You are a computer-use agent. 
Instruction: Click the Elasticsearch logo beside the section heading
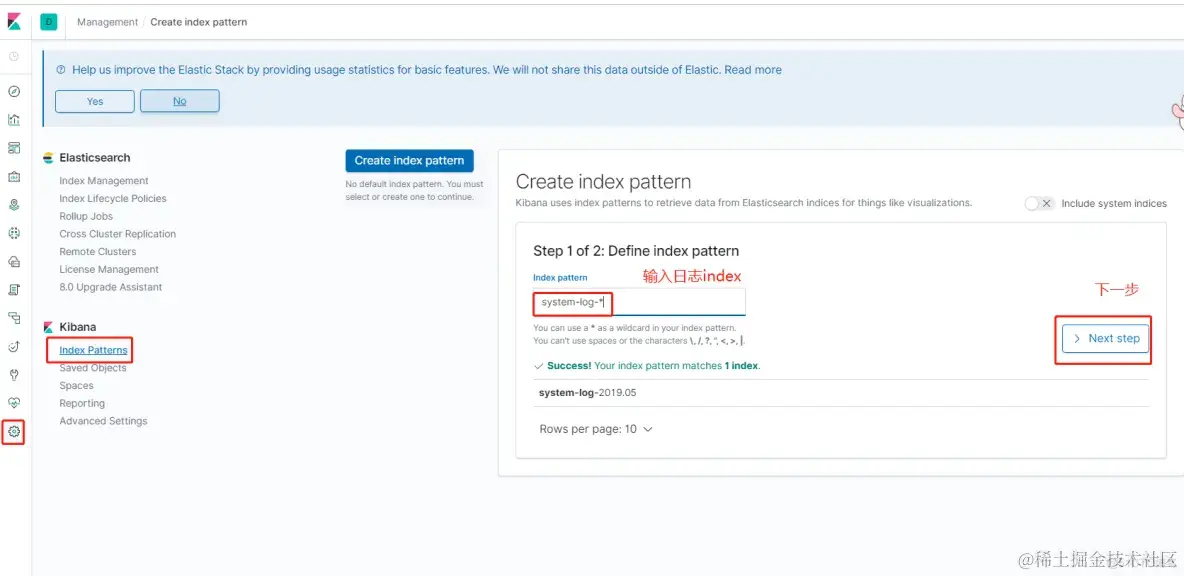[x=48, y=158]
